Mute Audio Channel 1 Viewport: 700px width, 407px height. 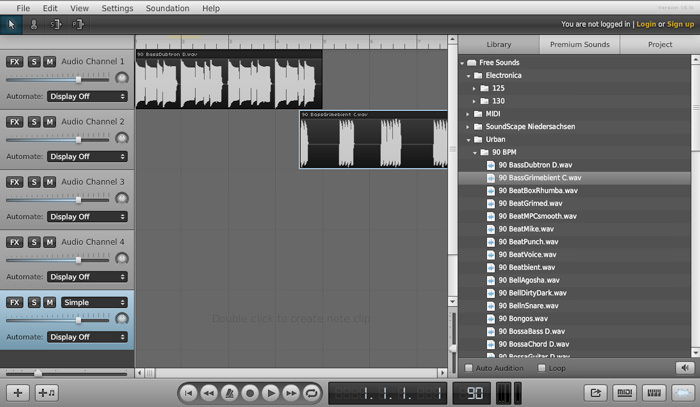tap(50, 62)
